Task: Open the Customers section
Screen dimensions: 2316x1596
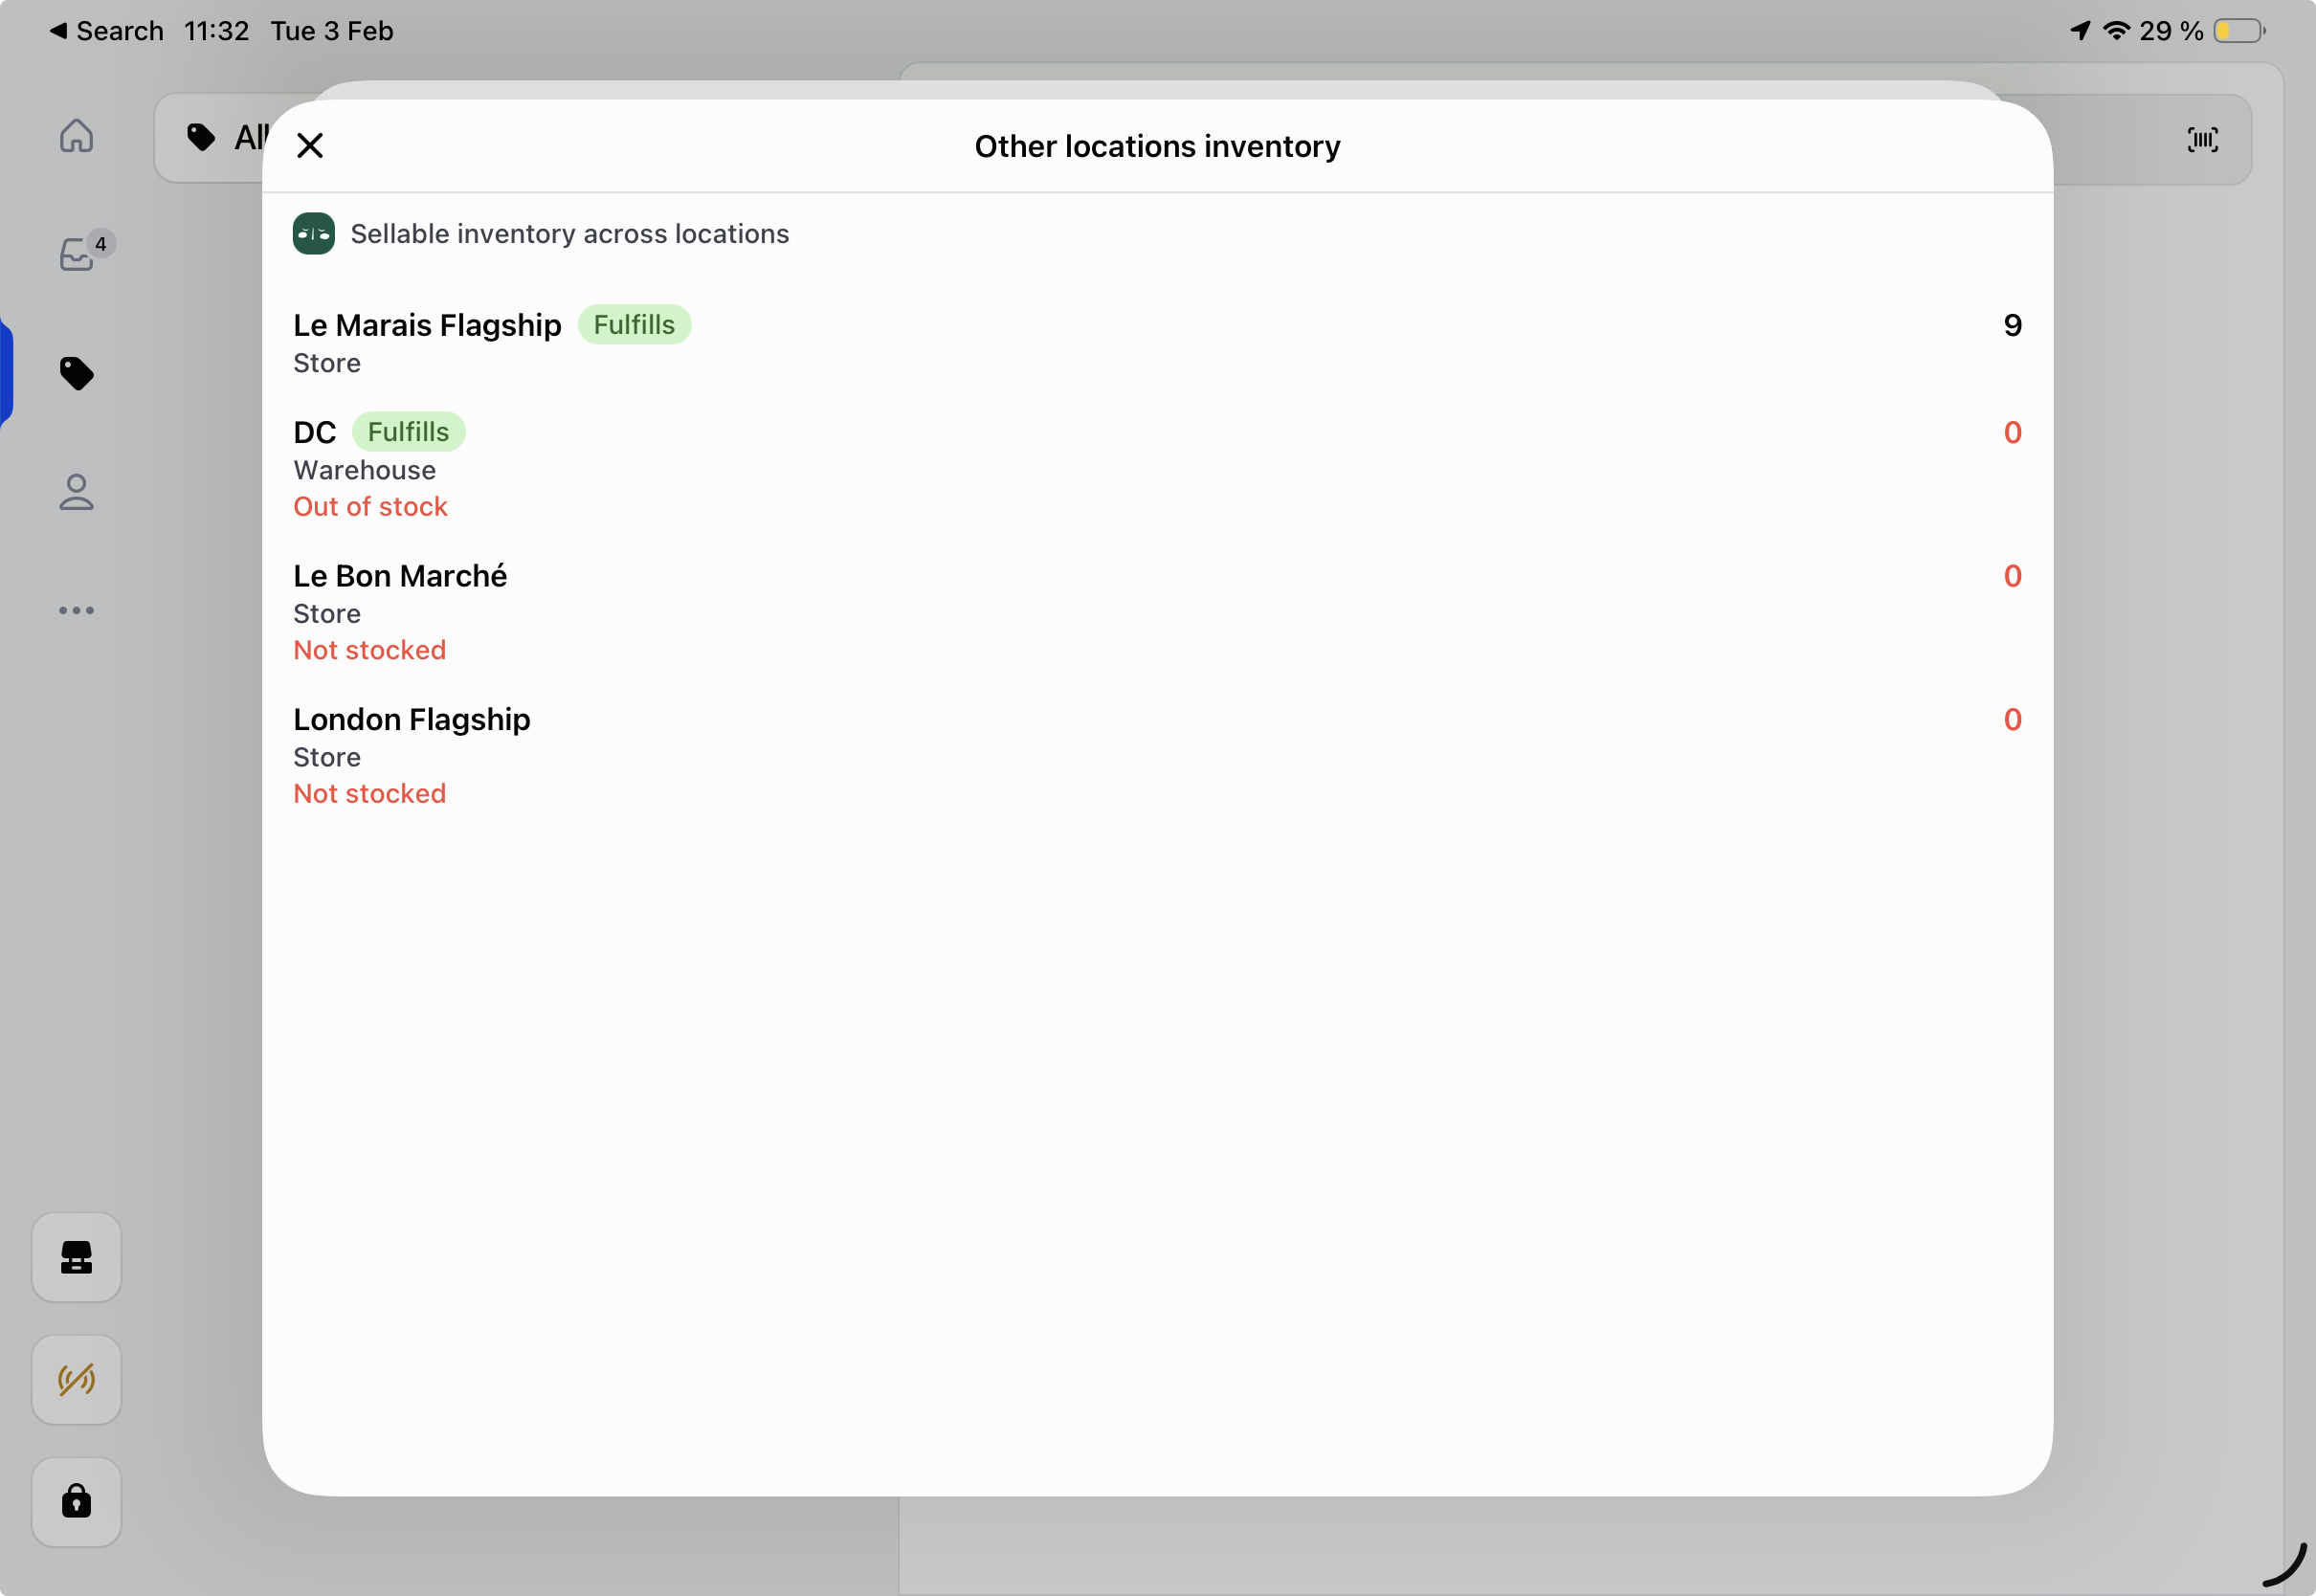Action: click(x=75, y=491)
